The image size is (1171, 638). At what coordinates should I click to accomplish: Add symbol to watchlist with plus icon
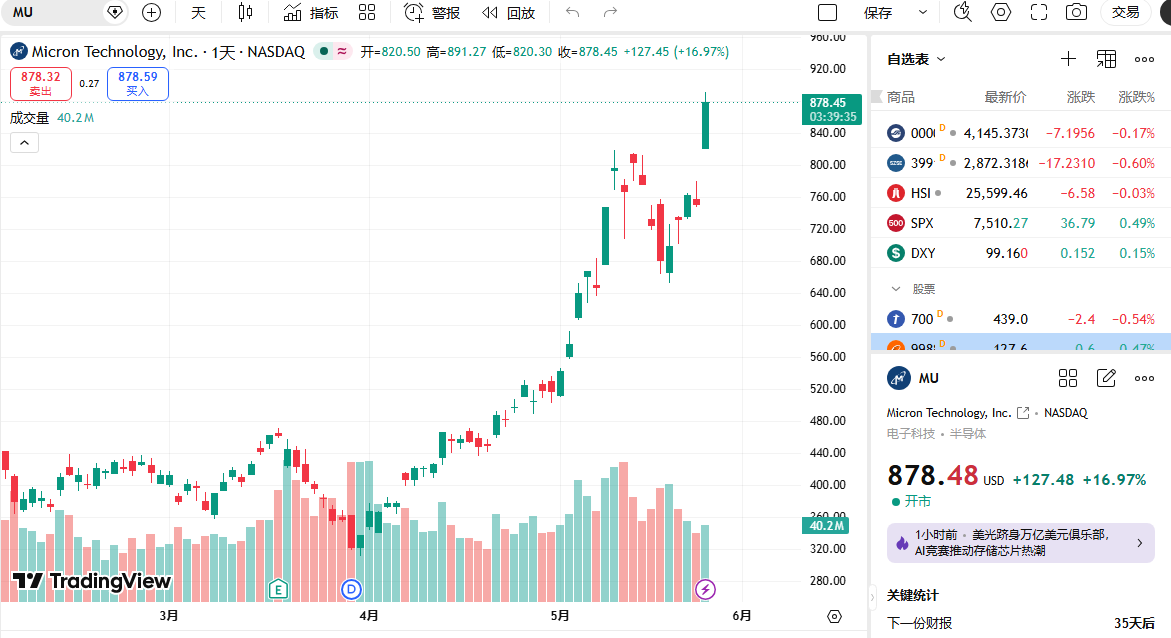tap(1069, 59)
